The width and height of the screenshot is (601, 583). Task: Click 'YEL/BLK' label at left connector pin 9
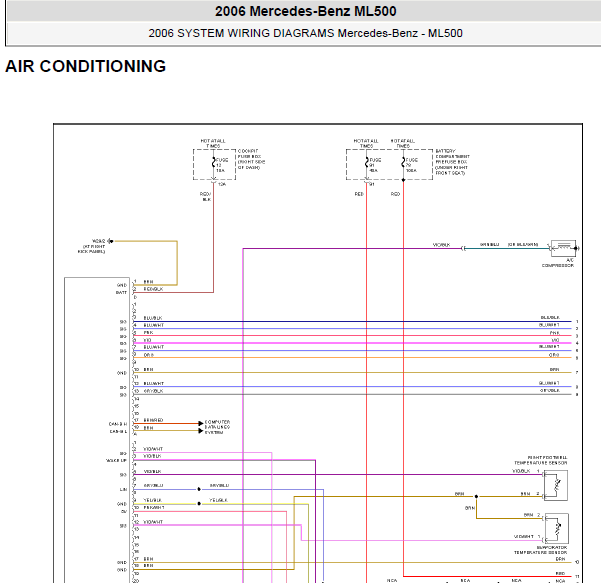(153, 500)
